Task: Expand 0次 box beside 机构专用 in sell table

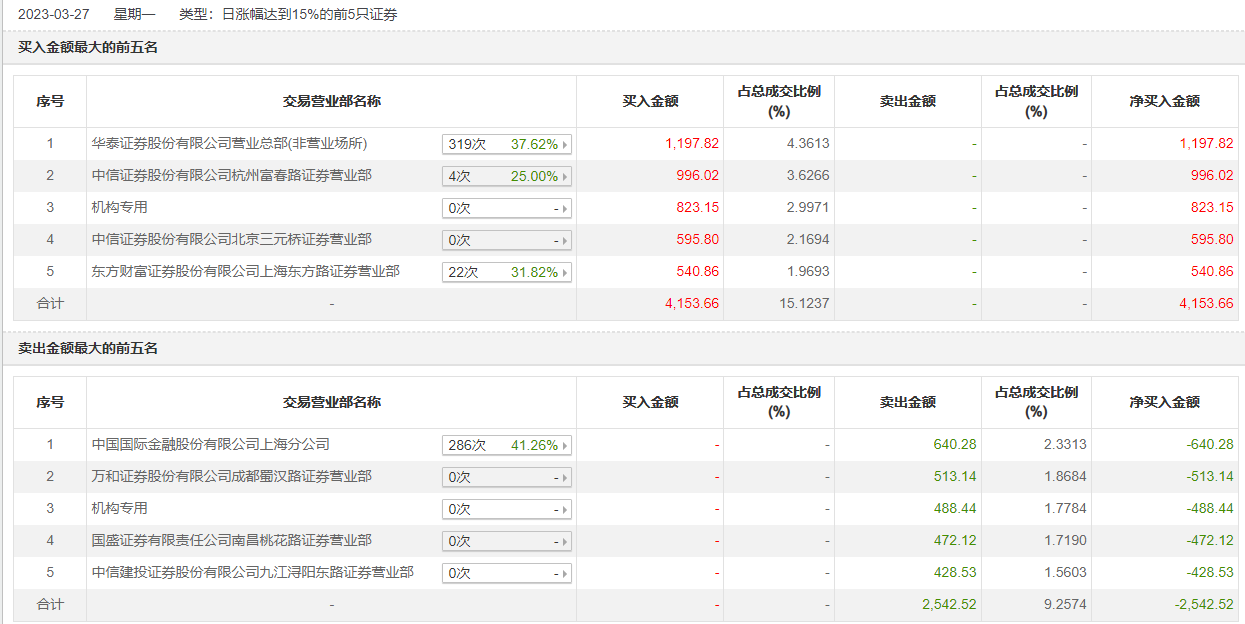Action: [x=506, y=510]
